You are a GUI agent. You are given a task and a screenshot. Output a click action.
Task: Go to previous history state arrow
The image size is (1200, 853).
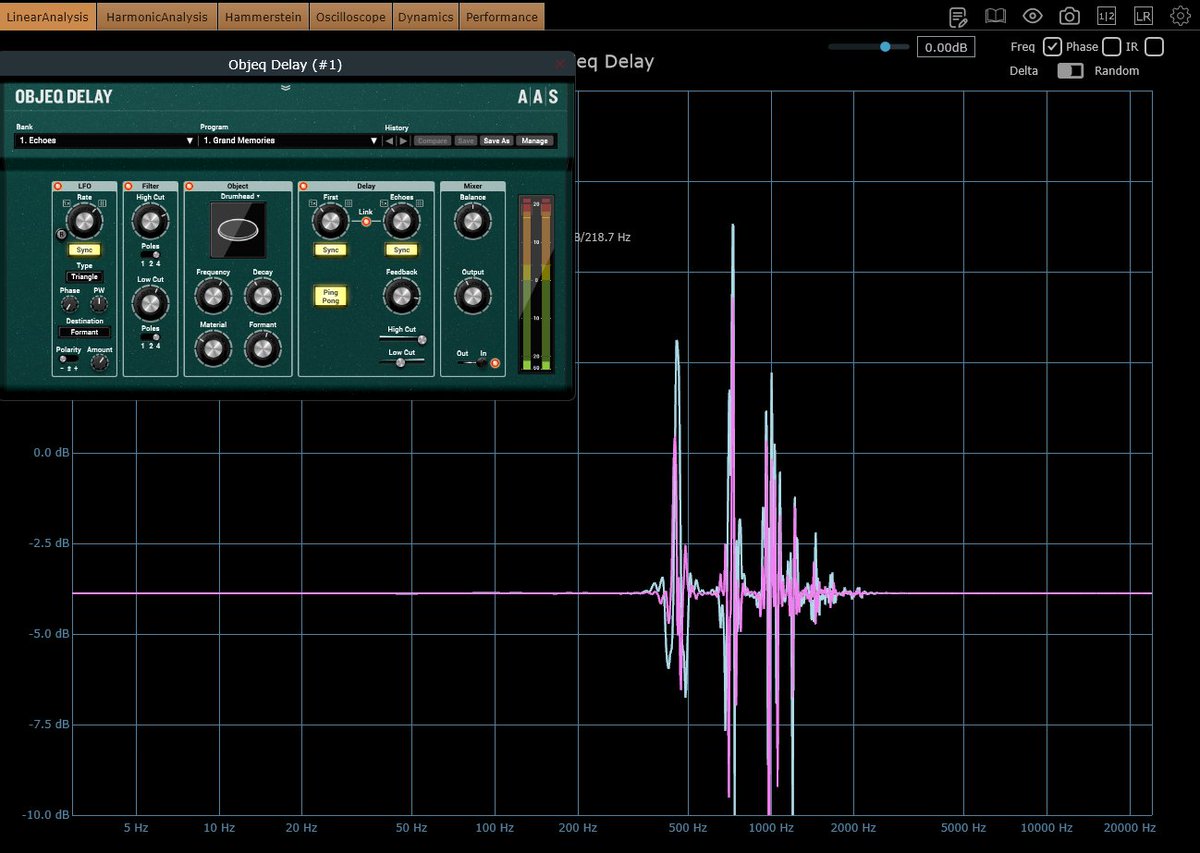(390, 141)
